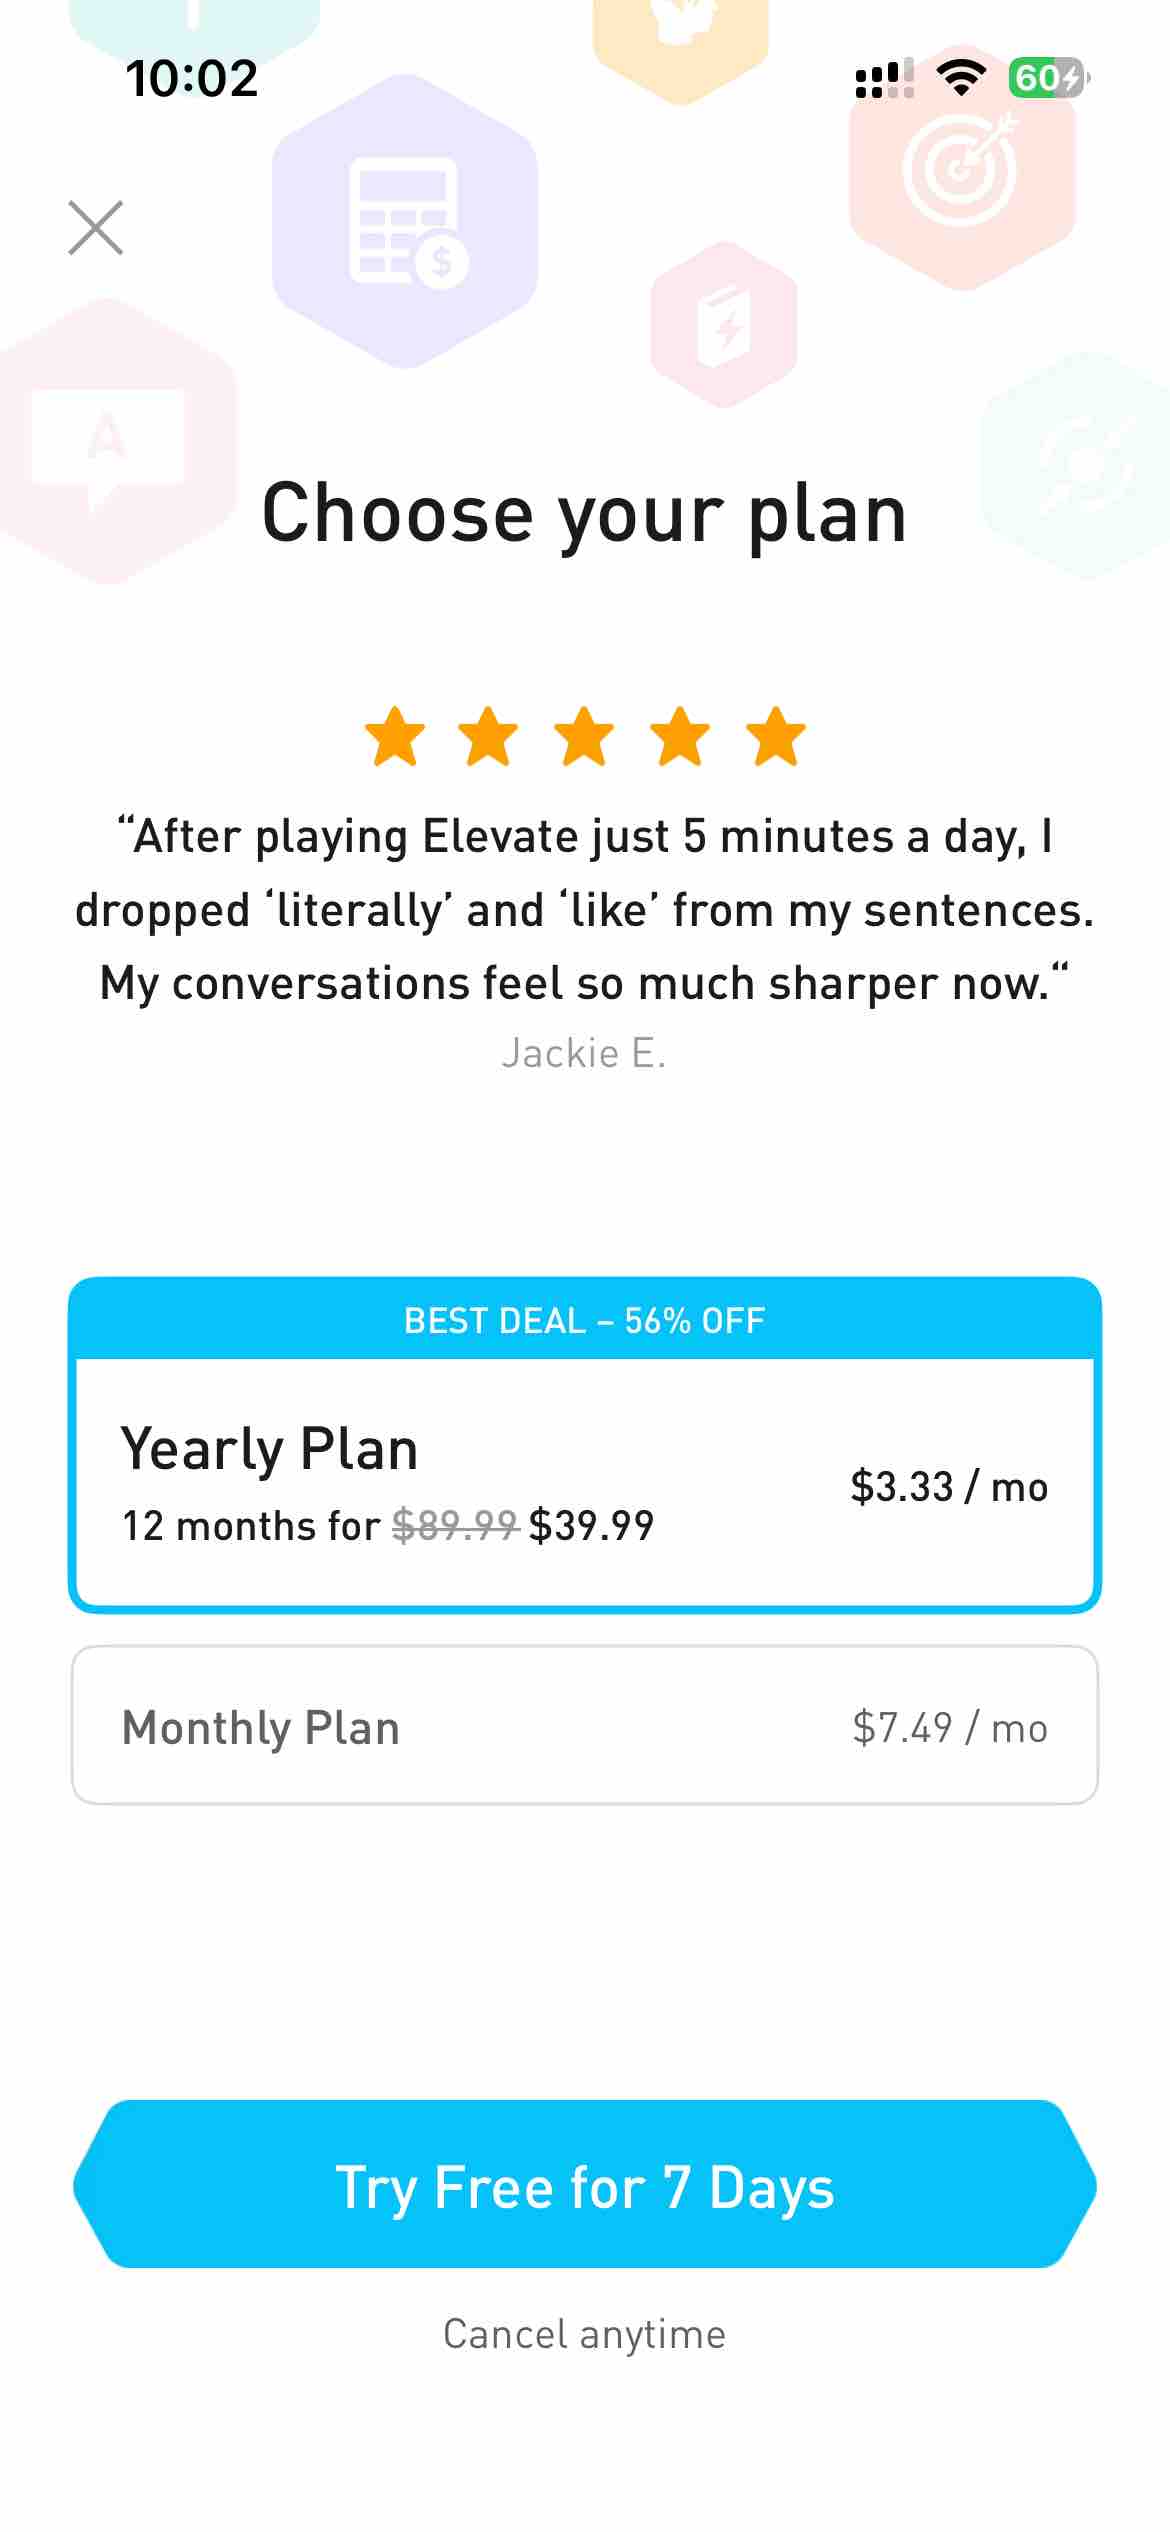Image resolution: width=1170 pixels, height=2532 pixels.
Task: Tap the cellular signal bars icon
Action: (x=884, y=78)
